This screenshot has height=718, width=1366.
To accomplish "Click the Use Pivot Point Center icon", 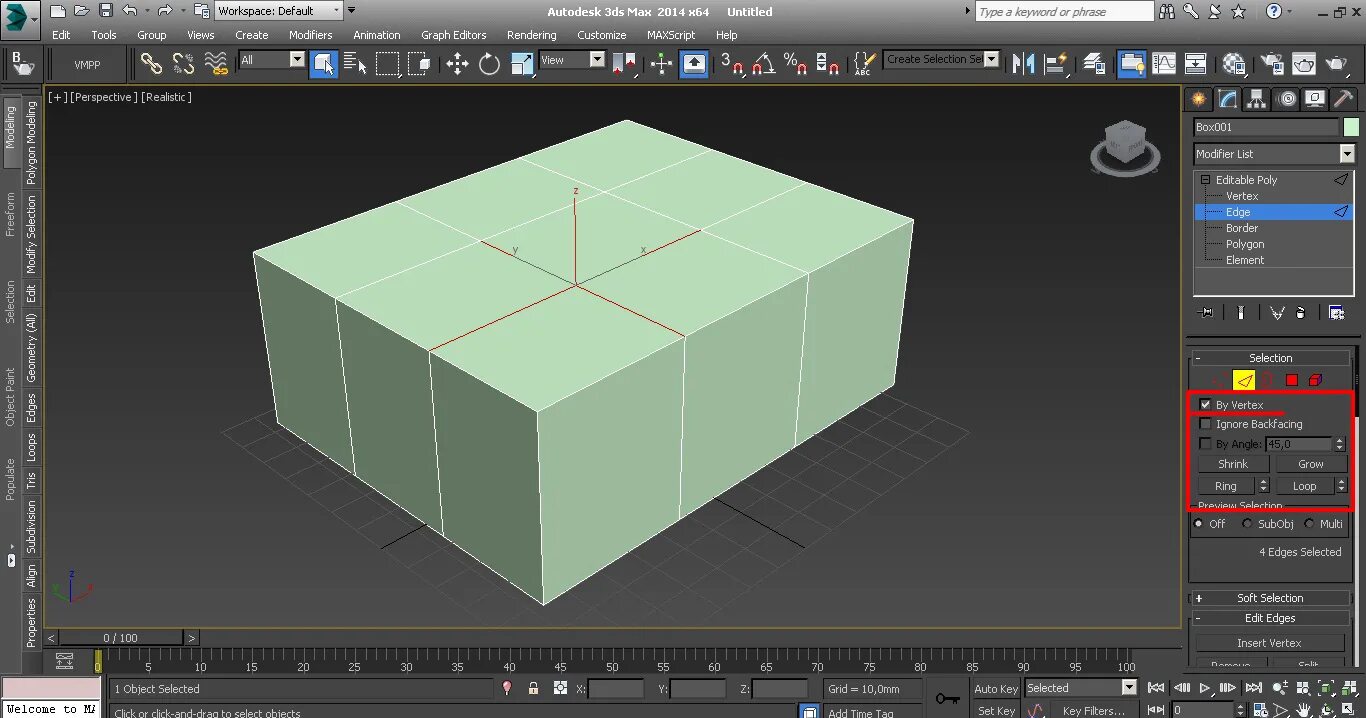I will pos(624,64).
